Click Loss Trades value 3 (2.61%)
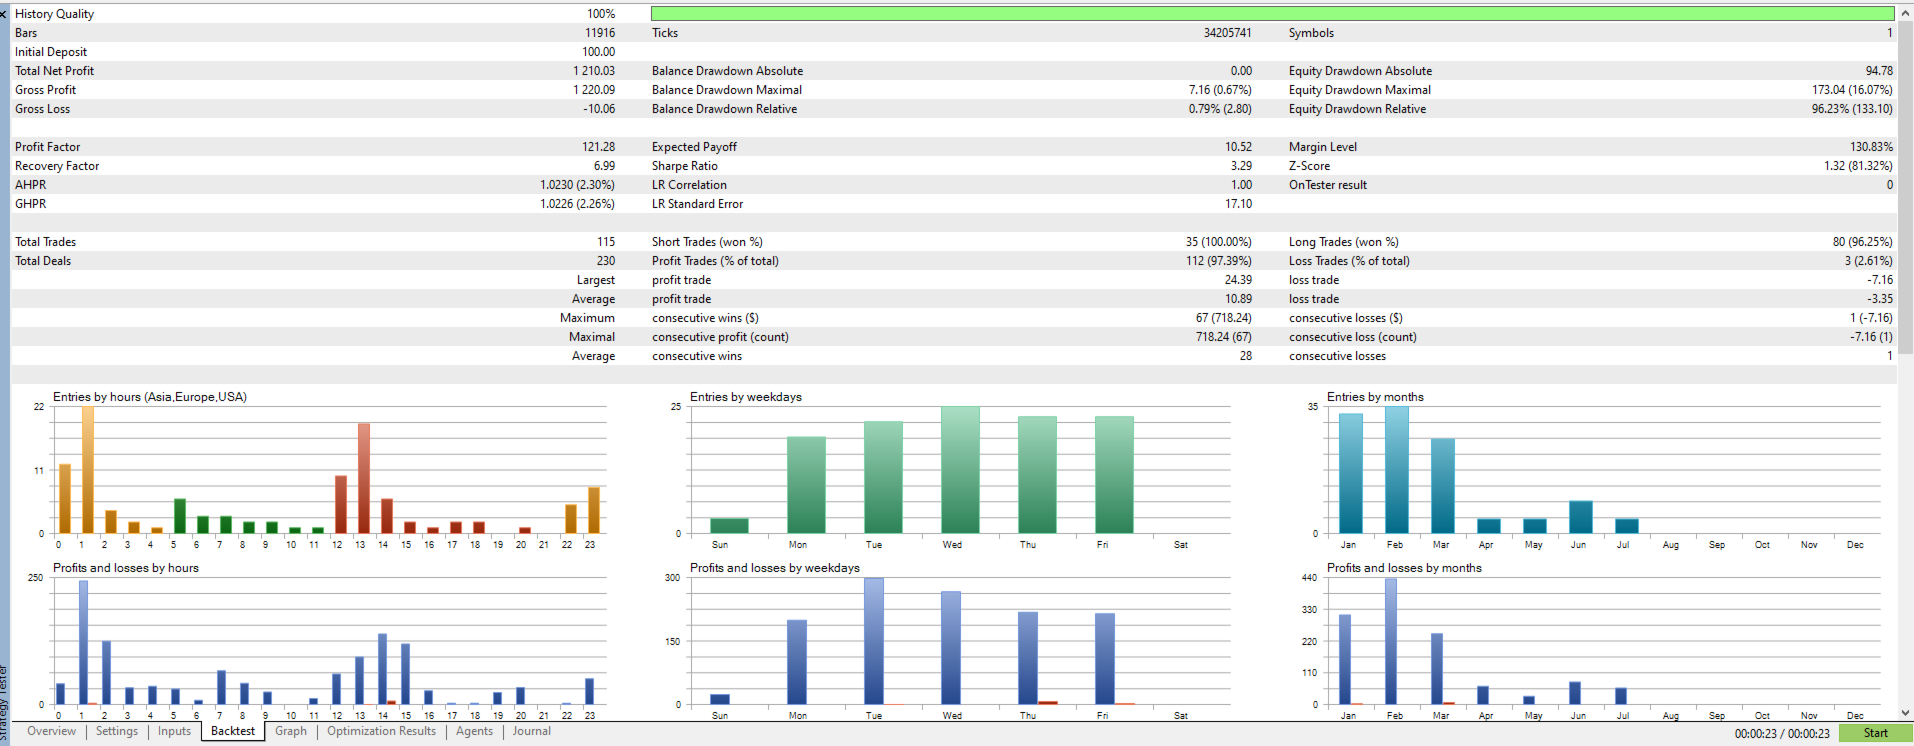 pyautogui.click(x=1869, y=261)
